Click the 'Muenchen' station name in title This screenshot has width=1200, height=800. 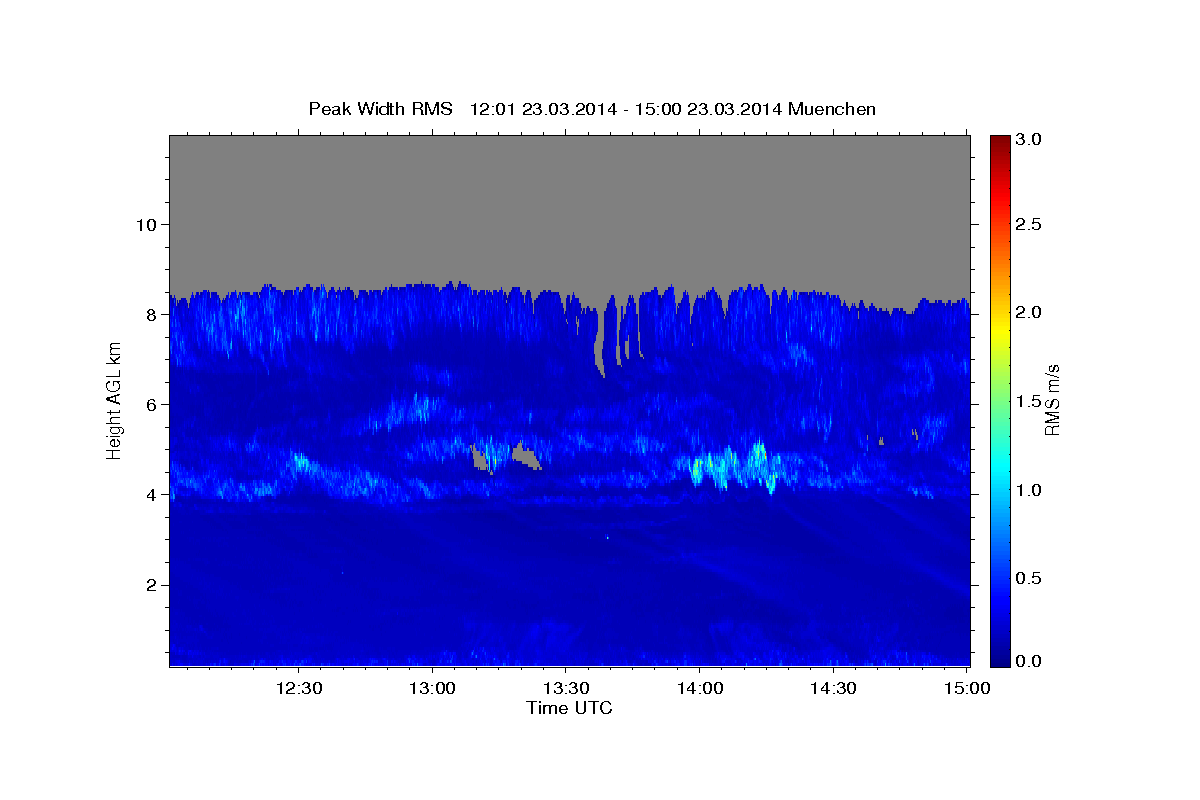tap(832, 109)
